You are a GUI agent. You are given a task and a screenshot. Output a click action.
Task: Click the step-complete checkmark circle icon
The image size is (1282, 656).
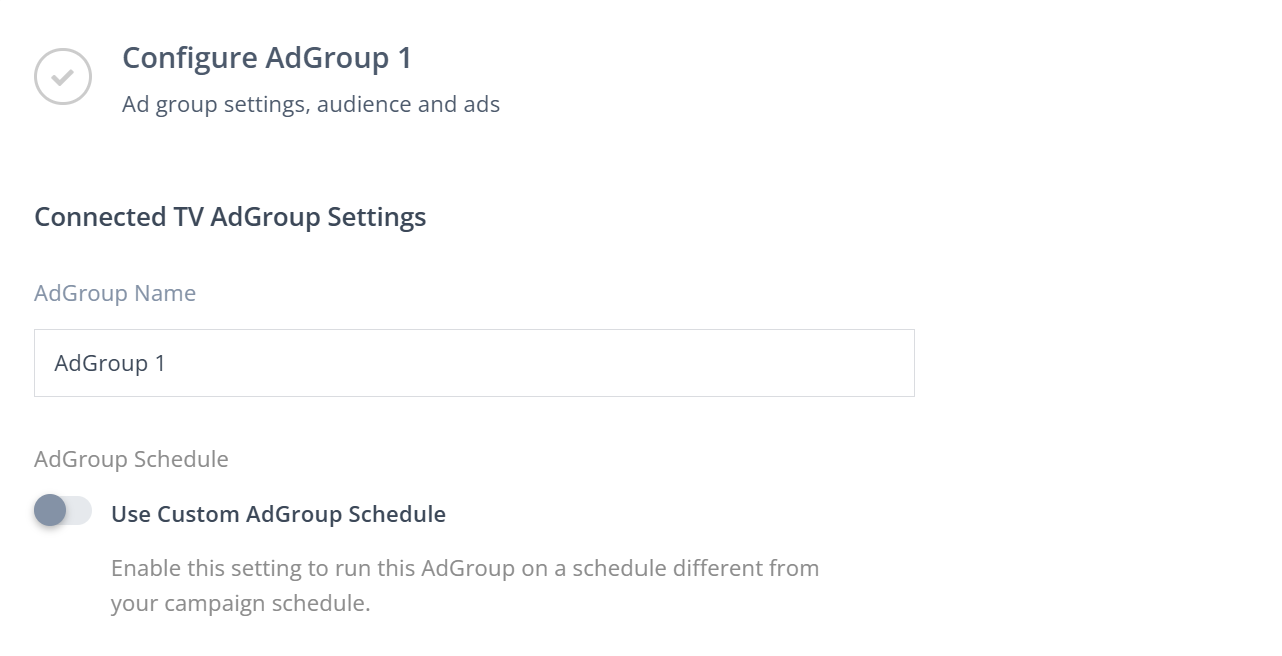click(x=63, y=77)
